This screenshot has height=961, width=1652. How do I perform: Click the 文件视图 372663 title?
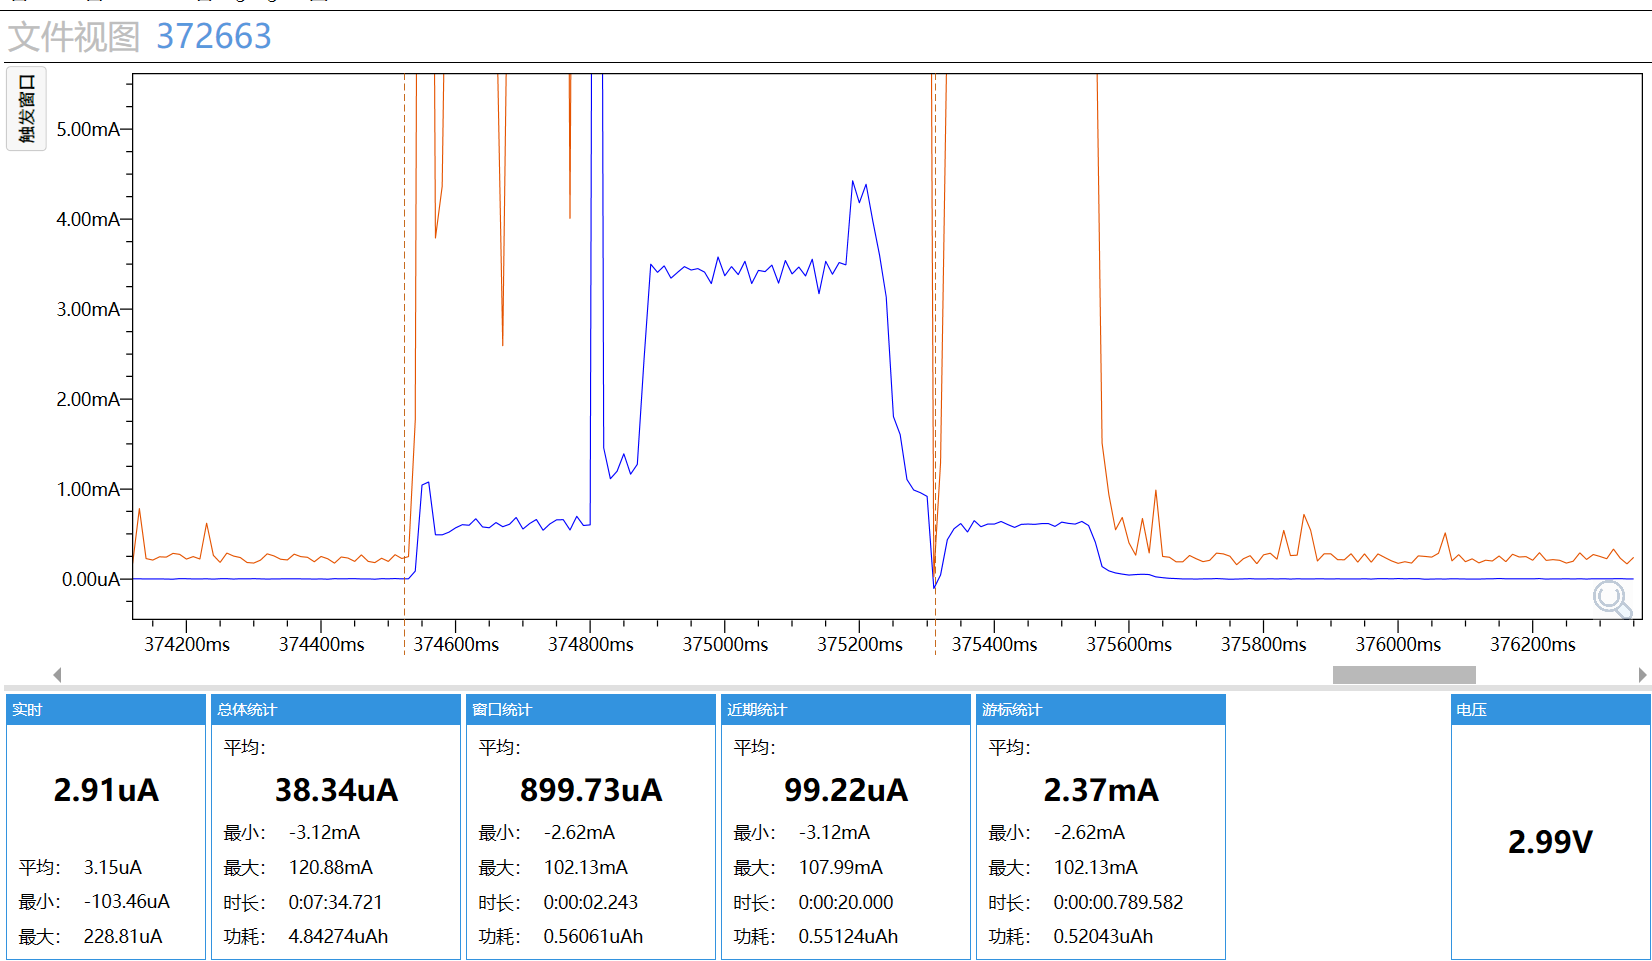click(140, 37)
